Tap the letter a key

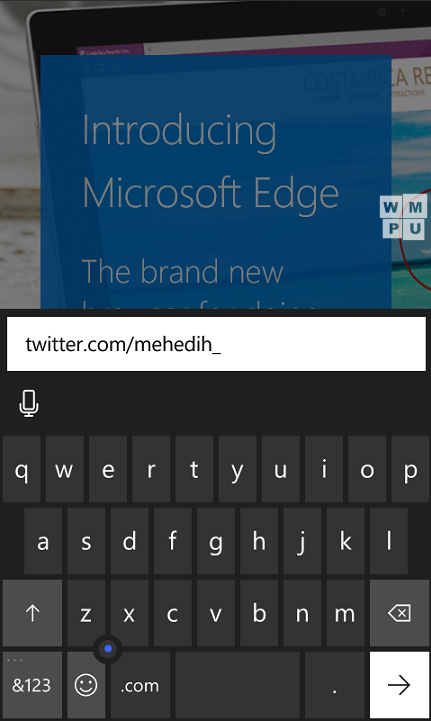point(43,541)
